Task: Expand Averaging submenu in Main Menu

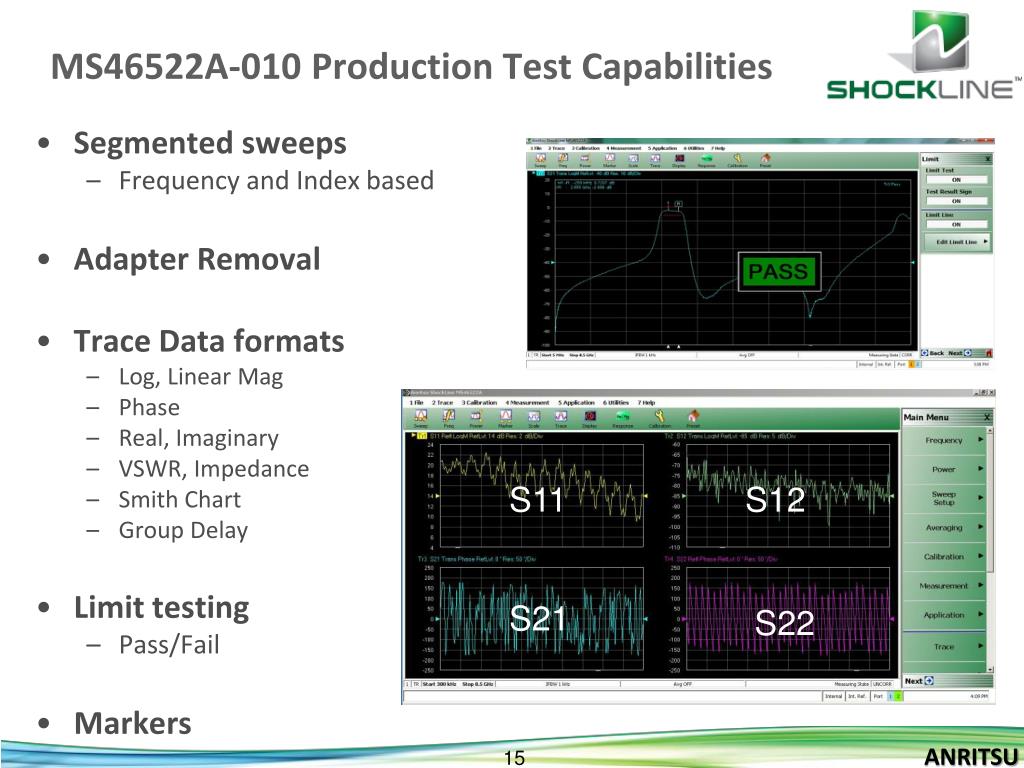Action: pyautogui.click(x=944, y=527)
